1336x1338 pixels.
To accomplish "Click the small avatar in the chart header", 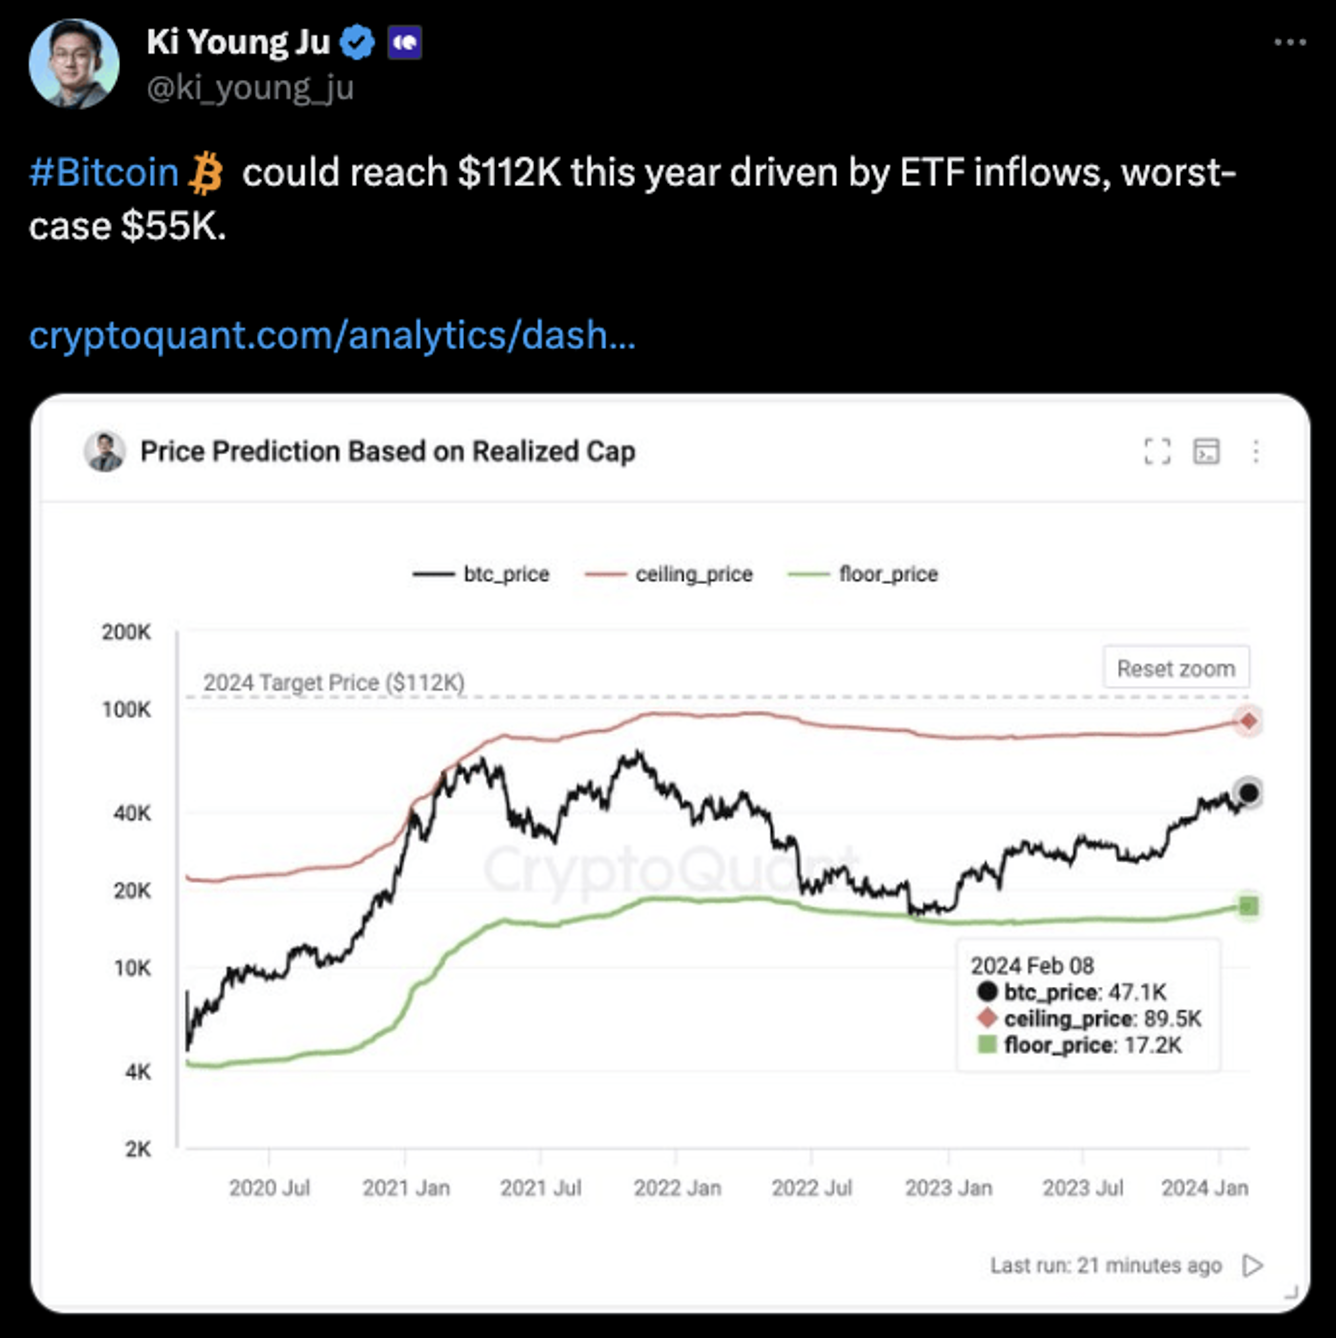I will pyautogui.click(x=105, y=451).
